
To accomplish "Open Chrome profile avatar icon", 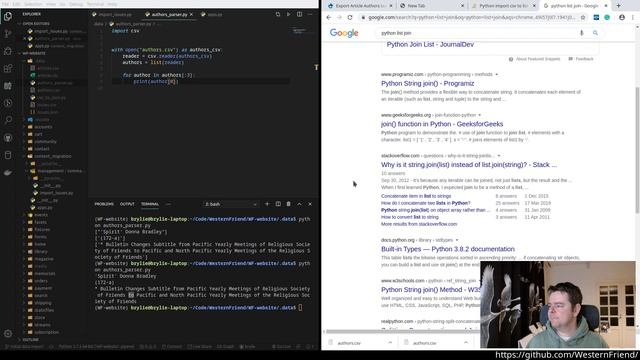I will (622, 18).
